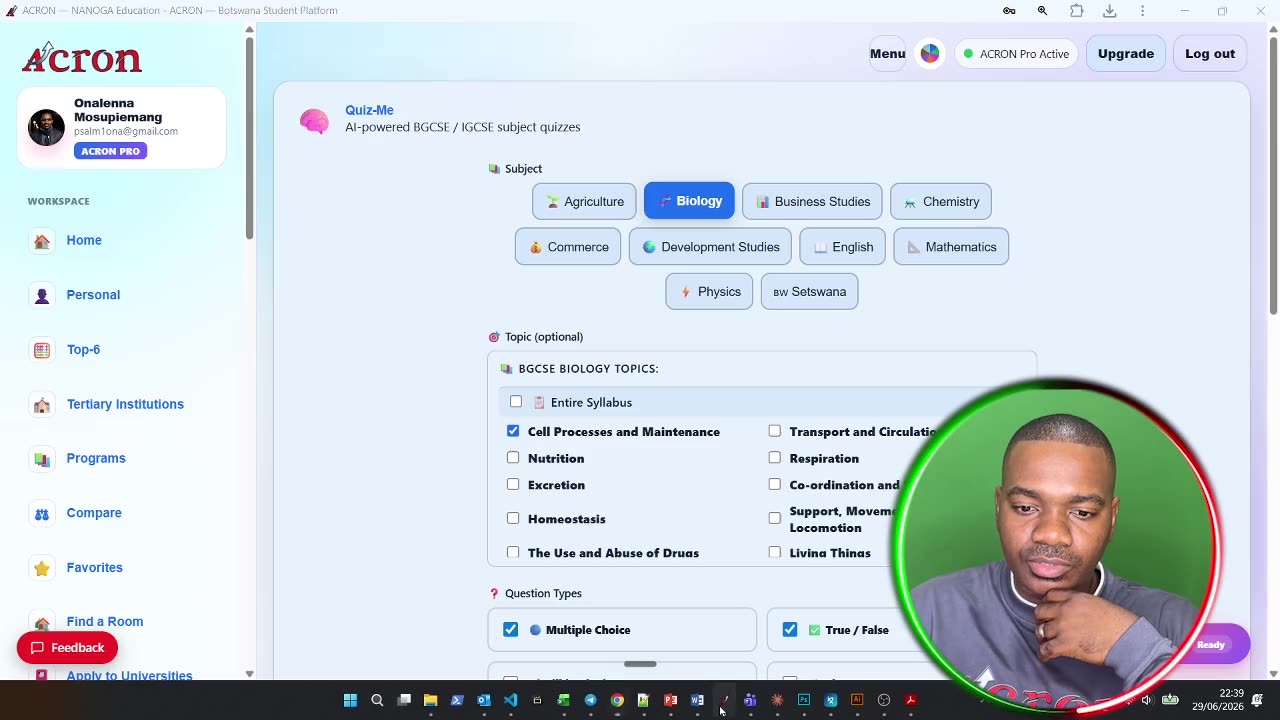The height and width of the screenshot is (720, 1280).
Task: Open File Explorer from the taskbar
Action: (430, 700)
